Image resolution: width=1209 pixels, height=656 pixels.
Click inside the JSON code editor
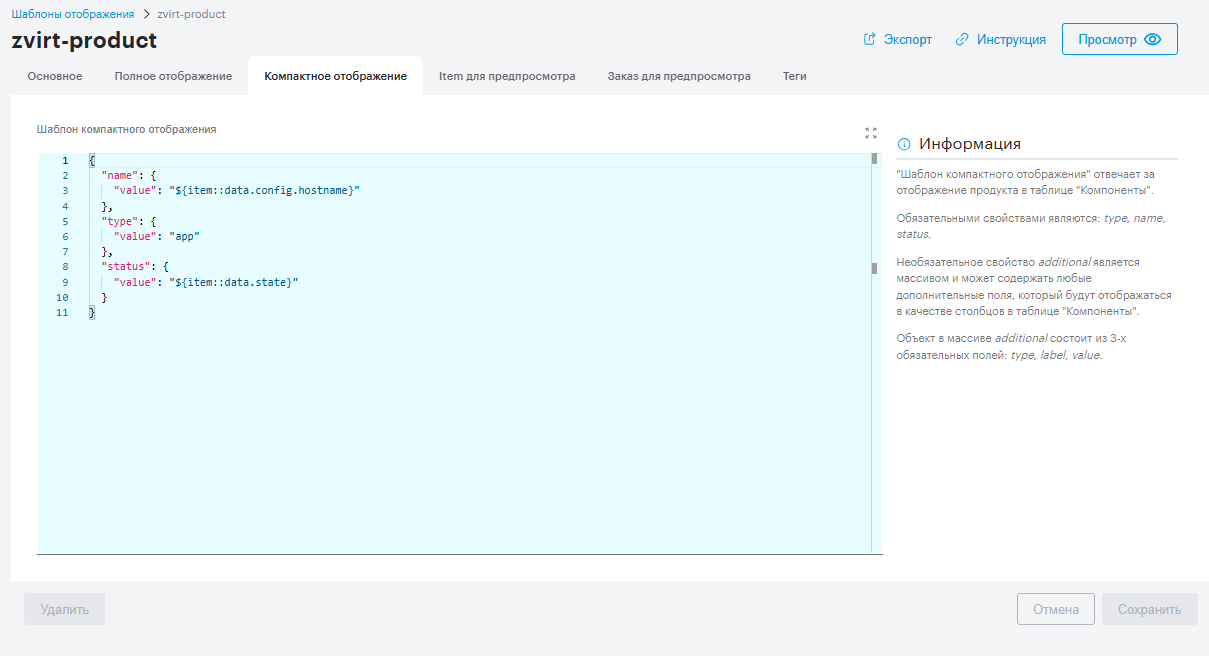(460, 353)
